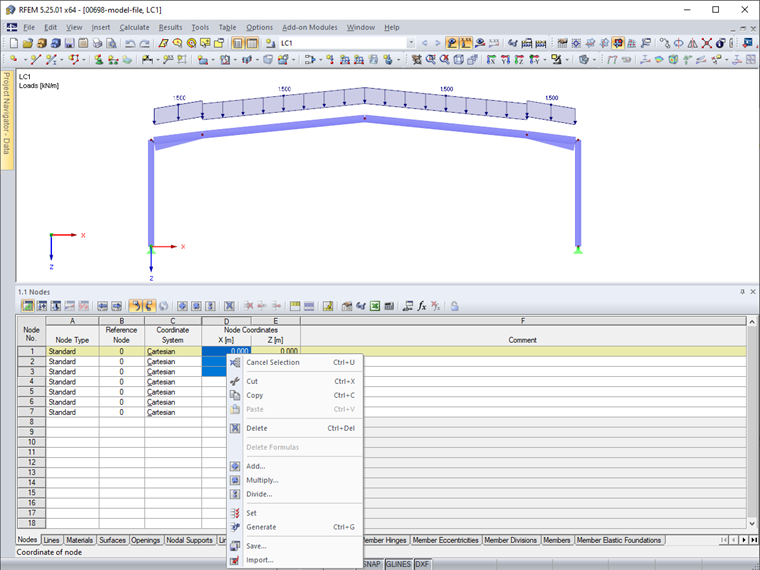Switch to the Materials table tab
The image size is (760, 570).
(x=79, y=540)
